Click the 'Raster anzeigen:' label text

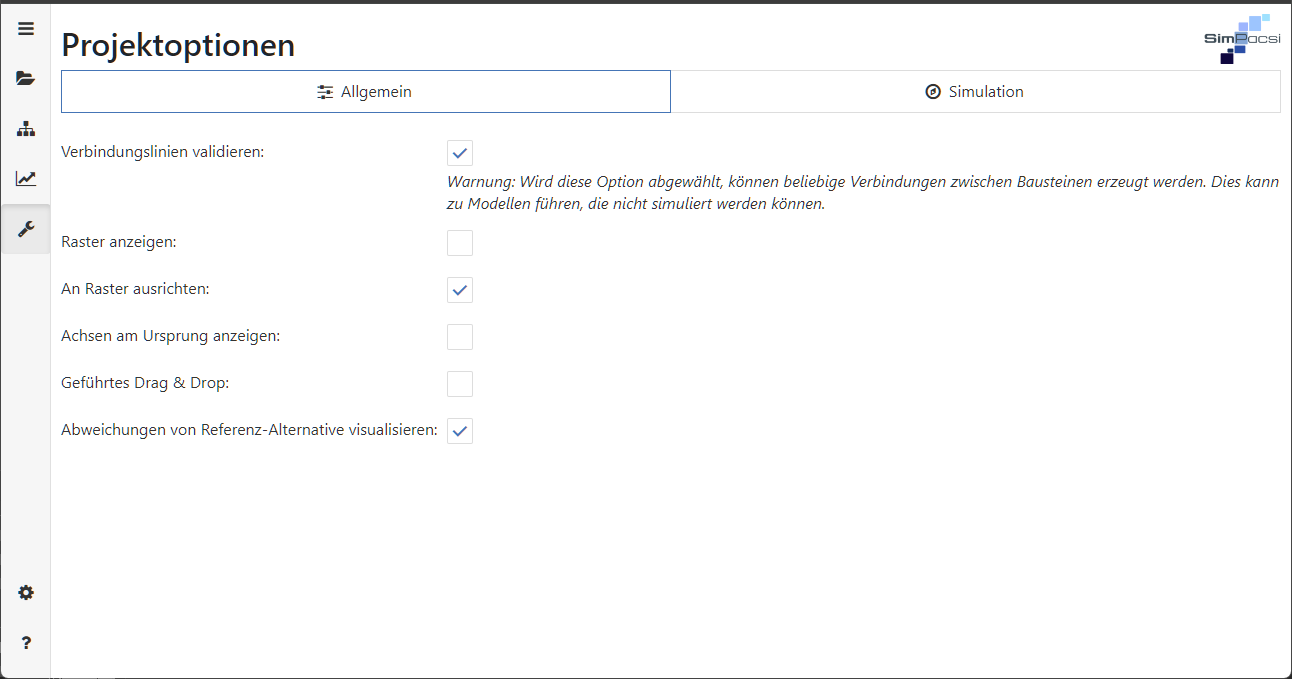[x=119, y=242]
